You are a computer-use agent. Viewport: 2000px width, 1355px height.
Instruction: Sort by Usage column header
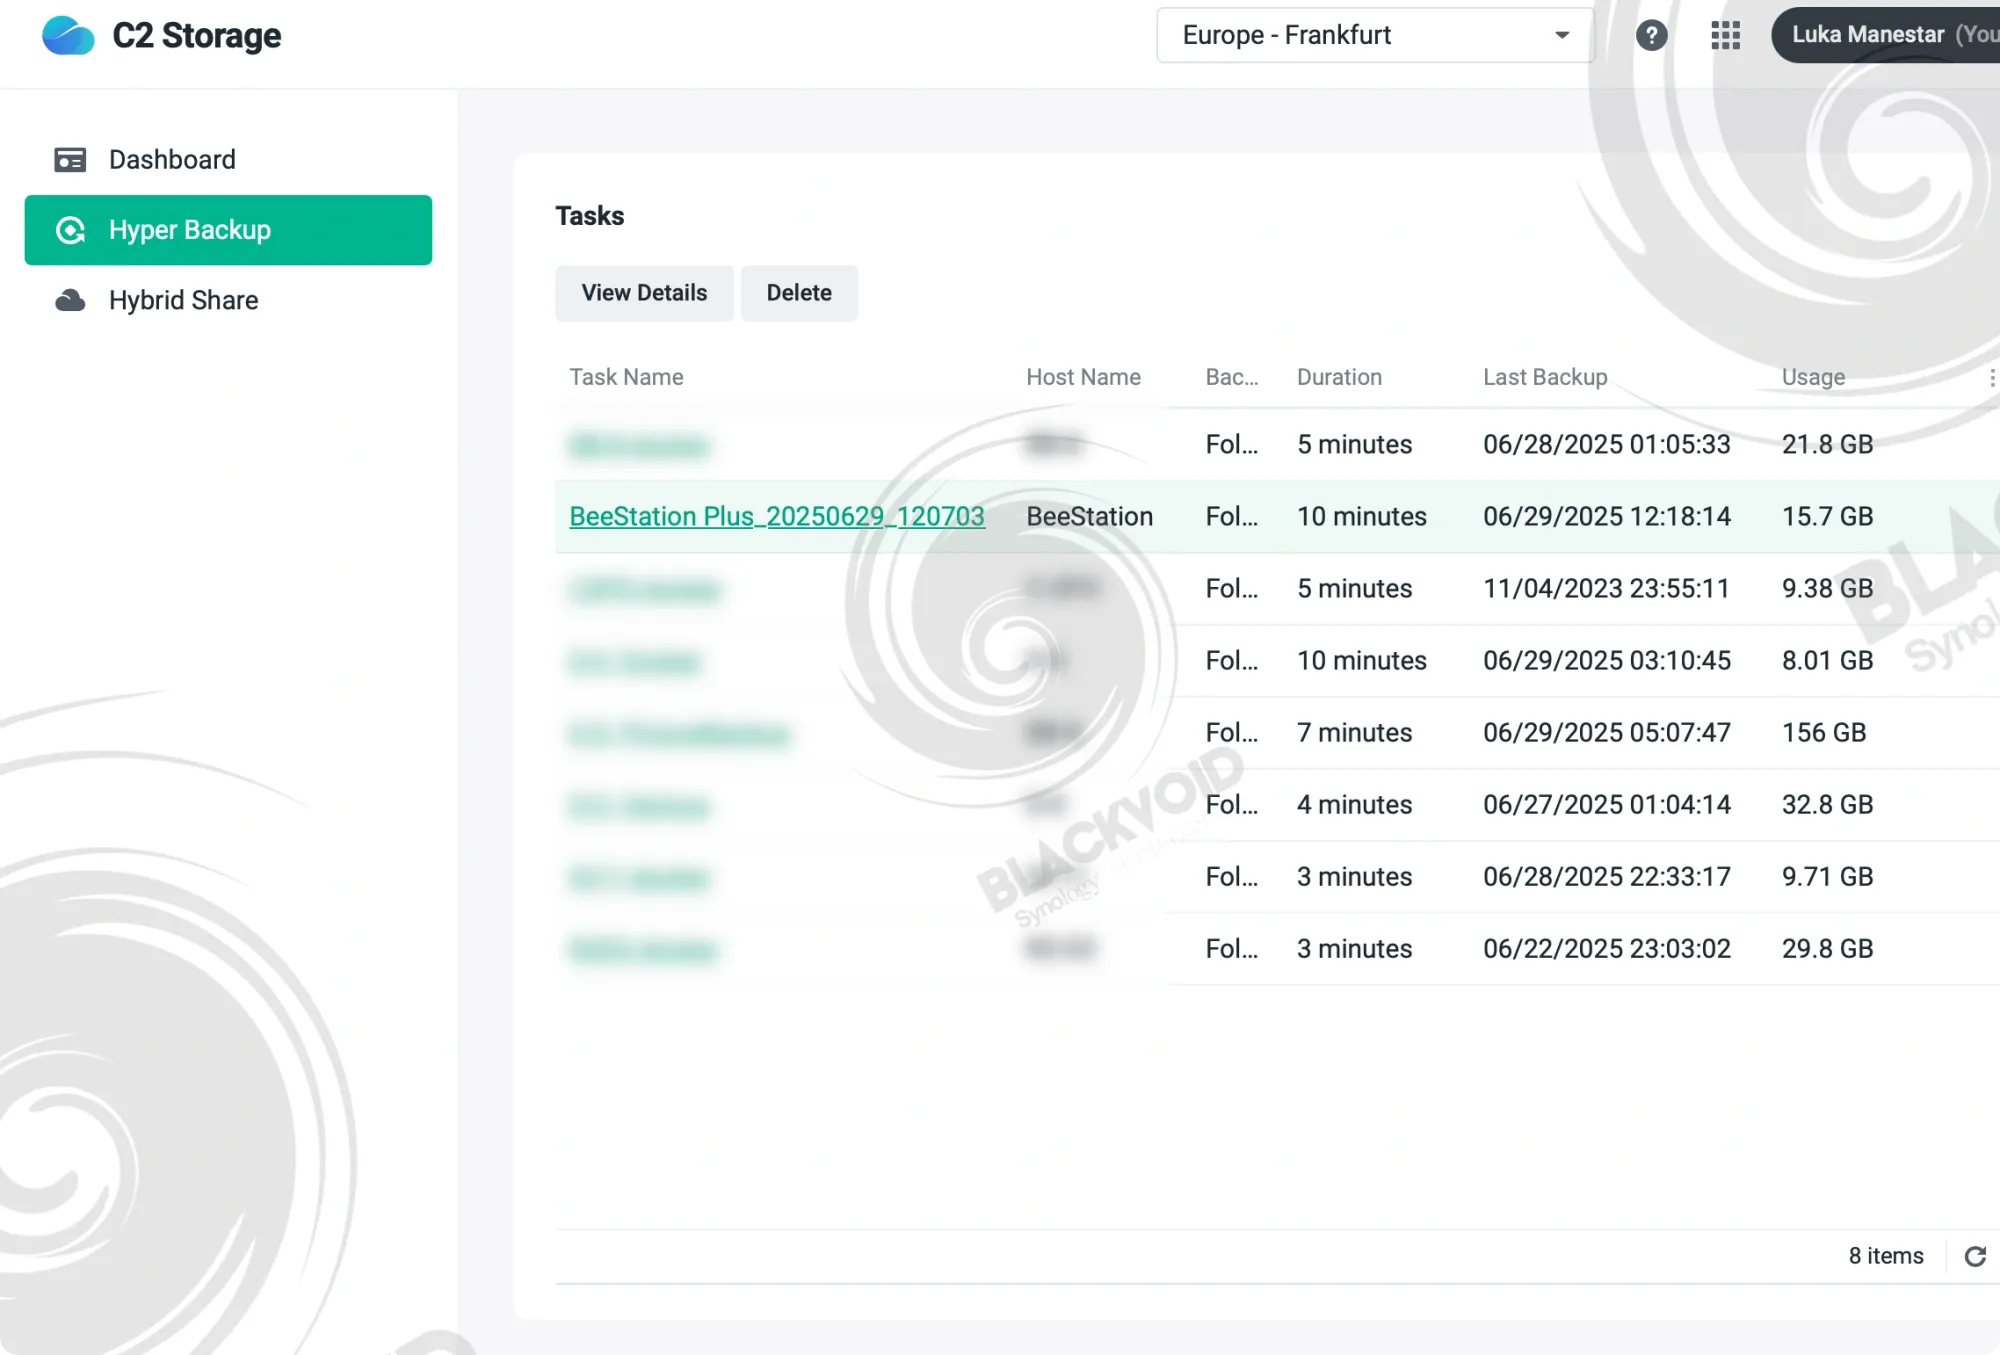point(1813,377)
